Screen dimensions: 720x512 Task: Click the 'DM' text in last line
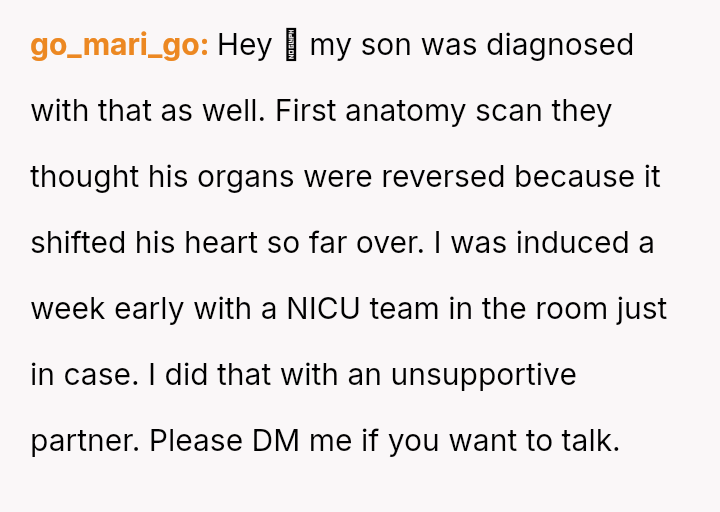(275, 441)
